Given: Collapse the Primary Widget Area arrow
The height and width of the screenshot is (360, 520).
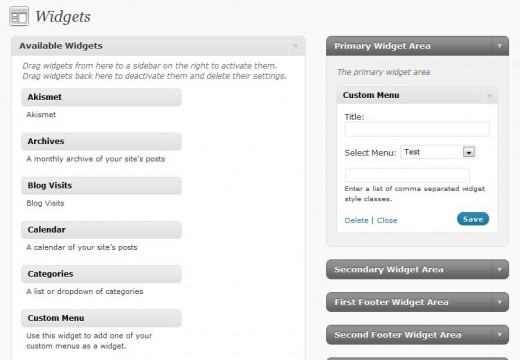Looking at the screenshot, I should (x=499, y=46).
